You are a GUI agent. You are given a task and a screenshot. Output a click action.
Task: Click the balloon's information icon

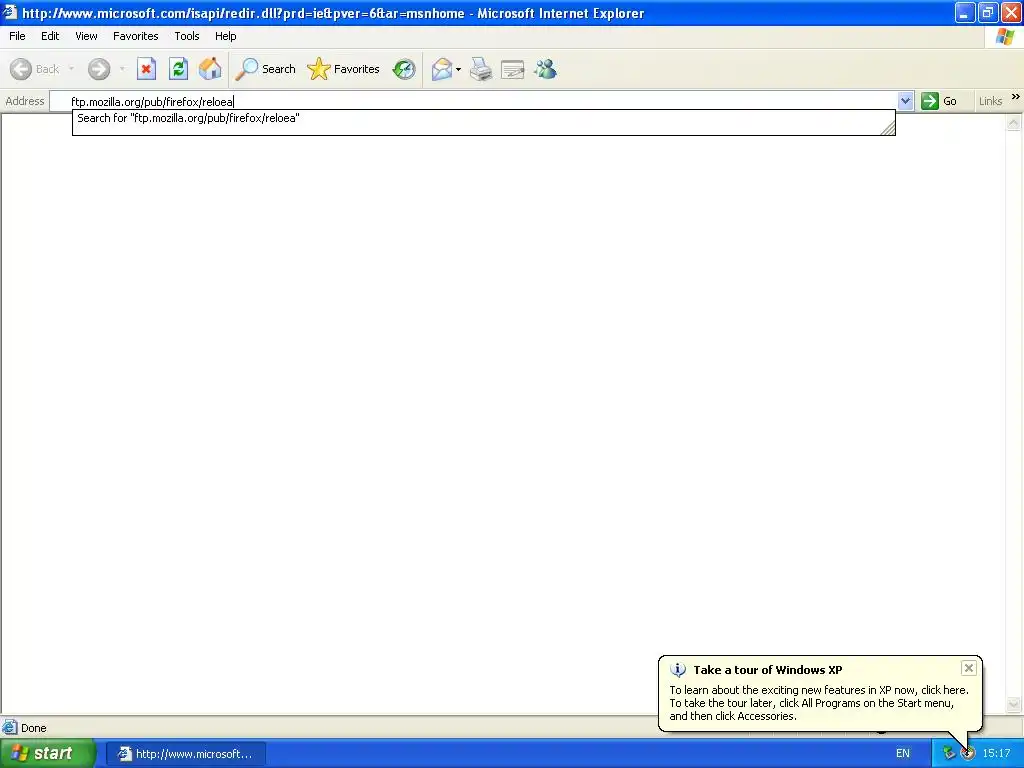[x=678, y=670]
